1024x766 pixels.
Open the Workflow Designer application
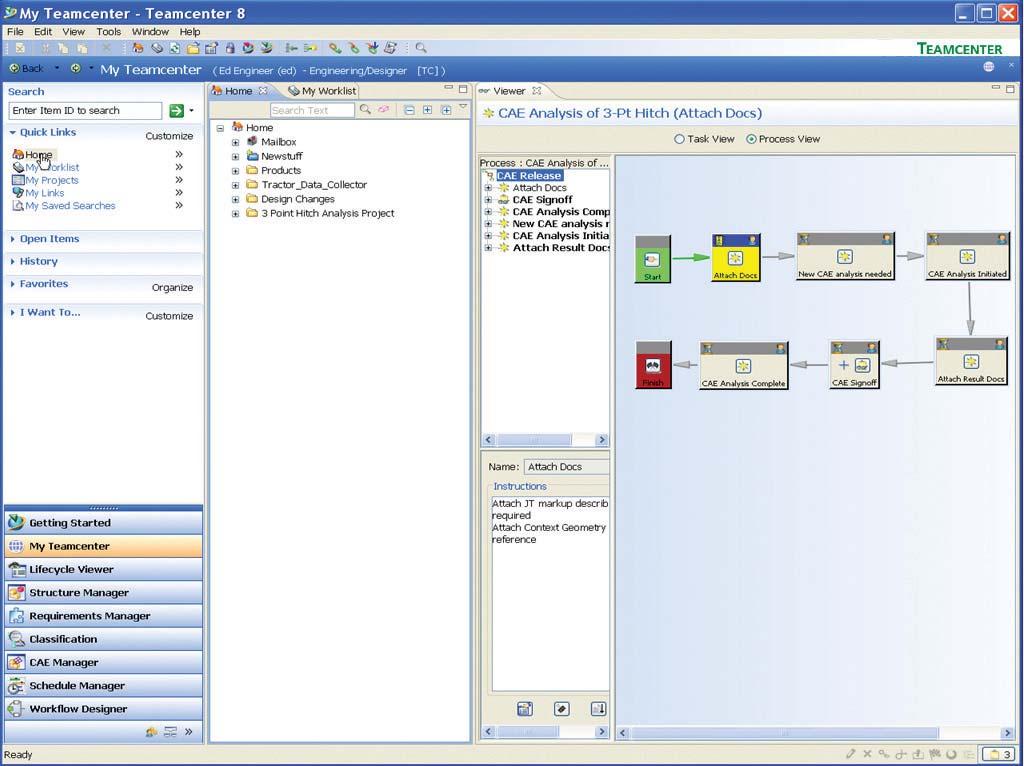pyautogui.click(x=103, y=709)
